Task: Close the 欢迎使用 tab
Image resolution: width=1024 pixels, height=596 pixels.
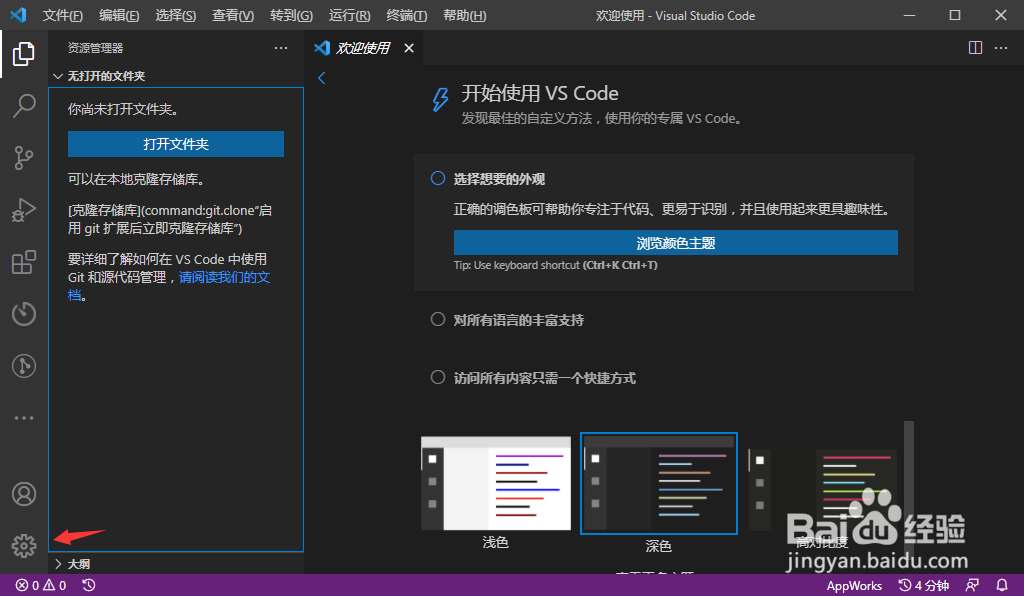Action: tap(409, 48)
